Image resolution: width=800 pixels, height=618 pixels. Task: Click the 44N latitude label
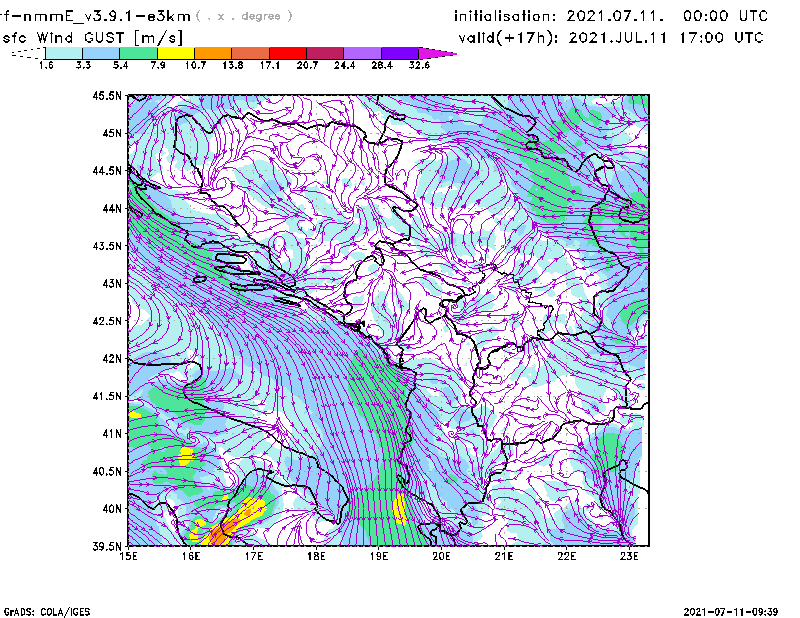pyautogui.click(x=112, y=208)
